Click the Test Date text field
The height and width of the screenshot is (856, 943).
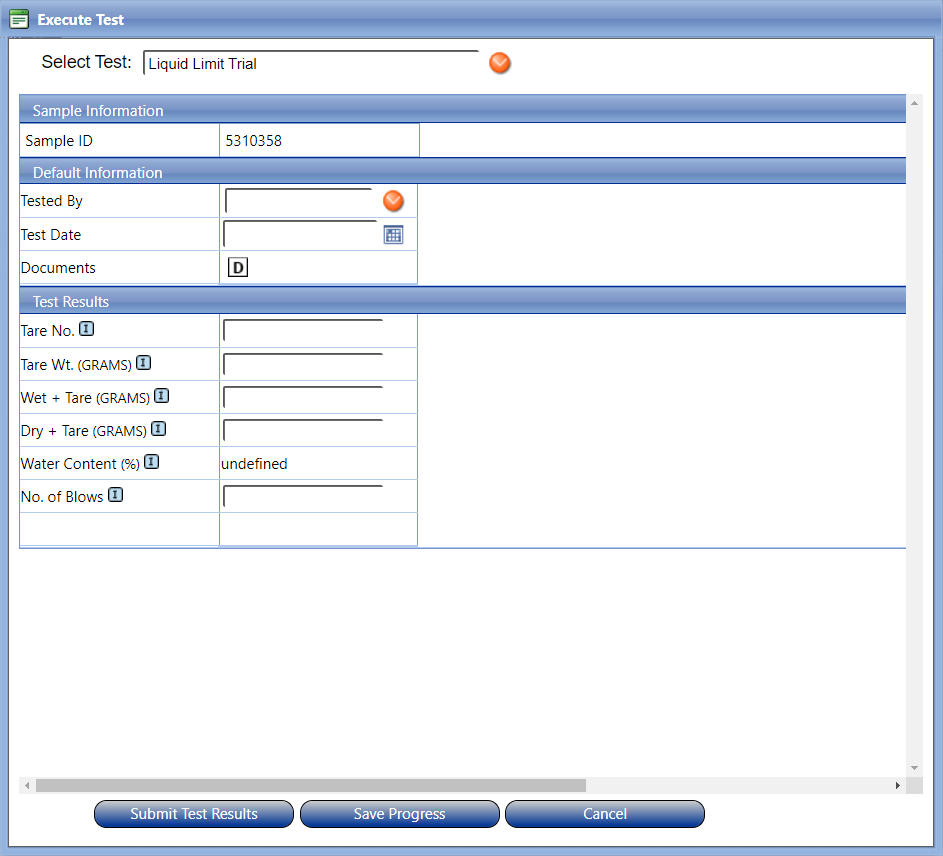pos(300,235)
